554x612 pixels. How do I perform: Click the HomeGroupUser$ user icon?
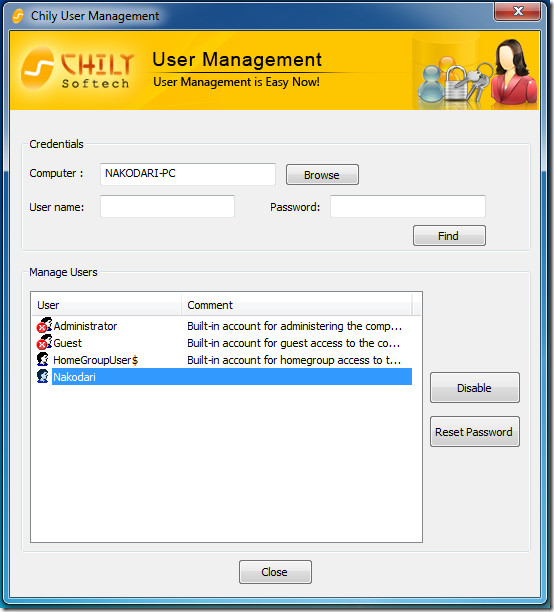[x=43, y=359]
